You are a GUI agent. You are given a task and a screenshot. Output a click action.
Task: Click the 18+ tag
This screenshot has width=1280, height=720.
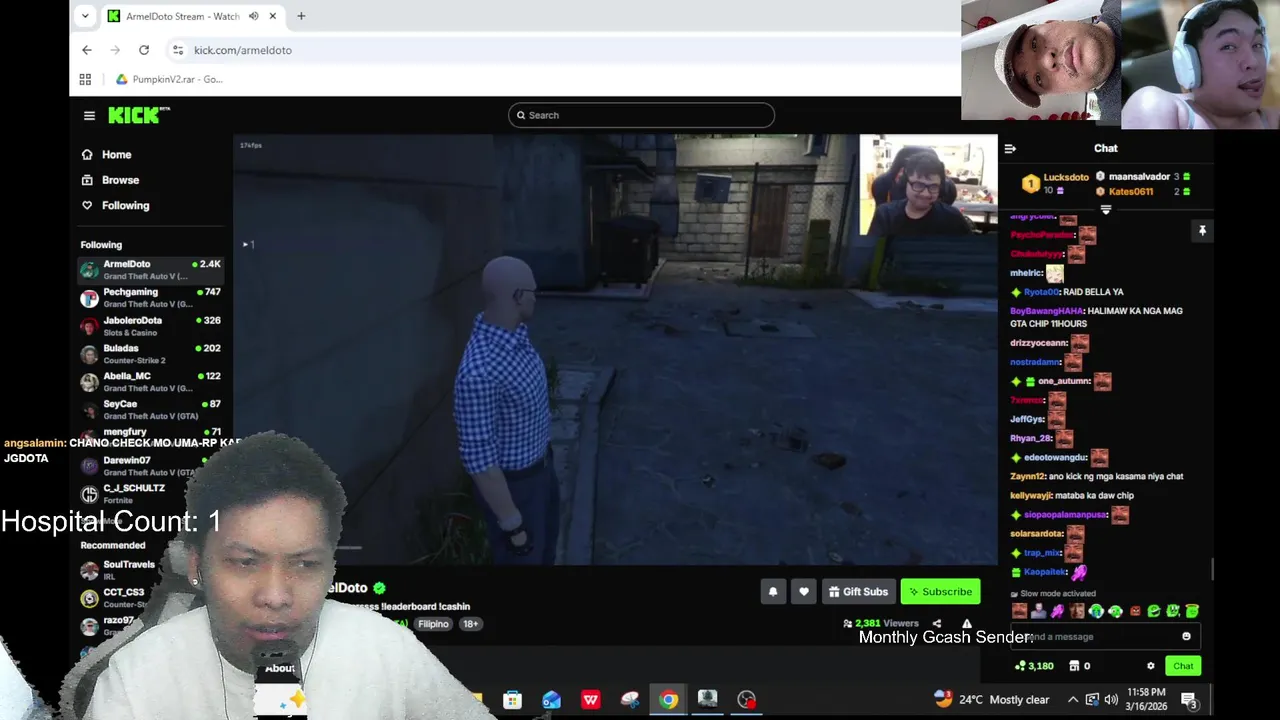470,624
